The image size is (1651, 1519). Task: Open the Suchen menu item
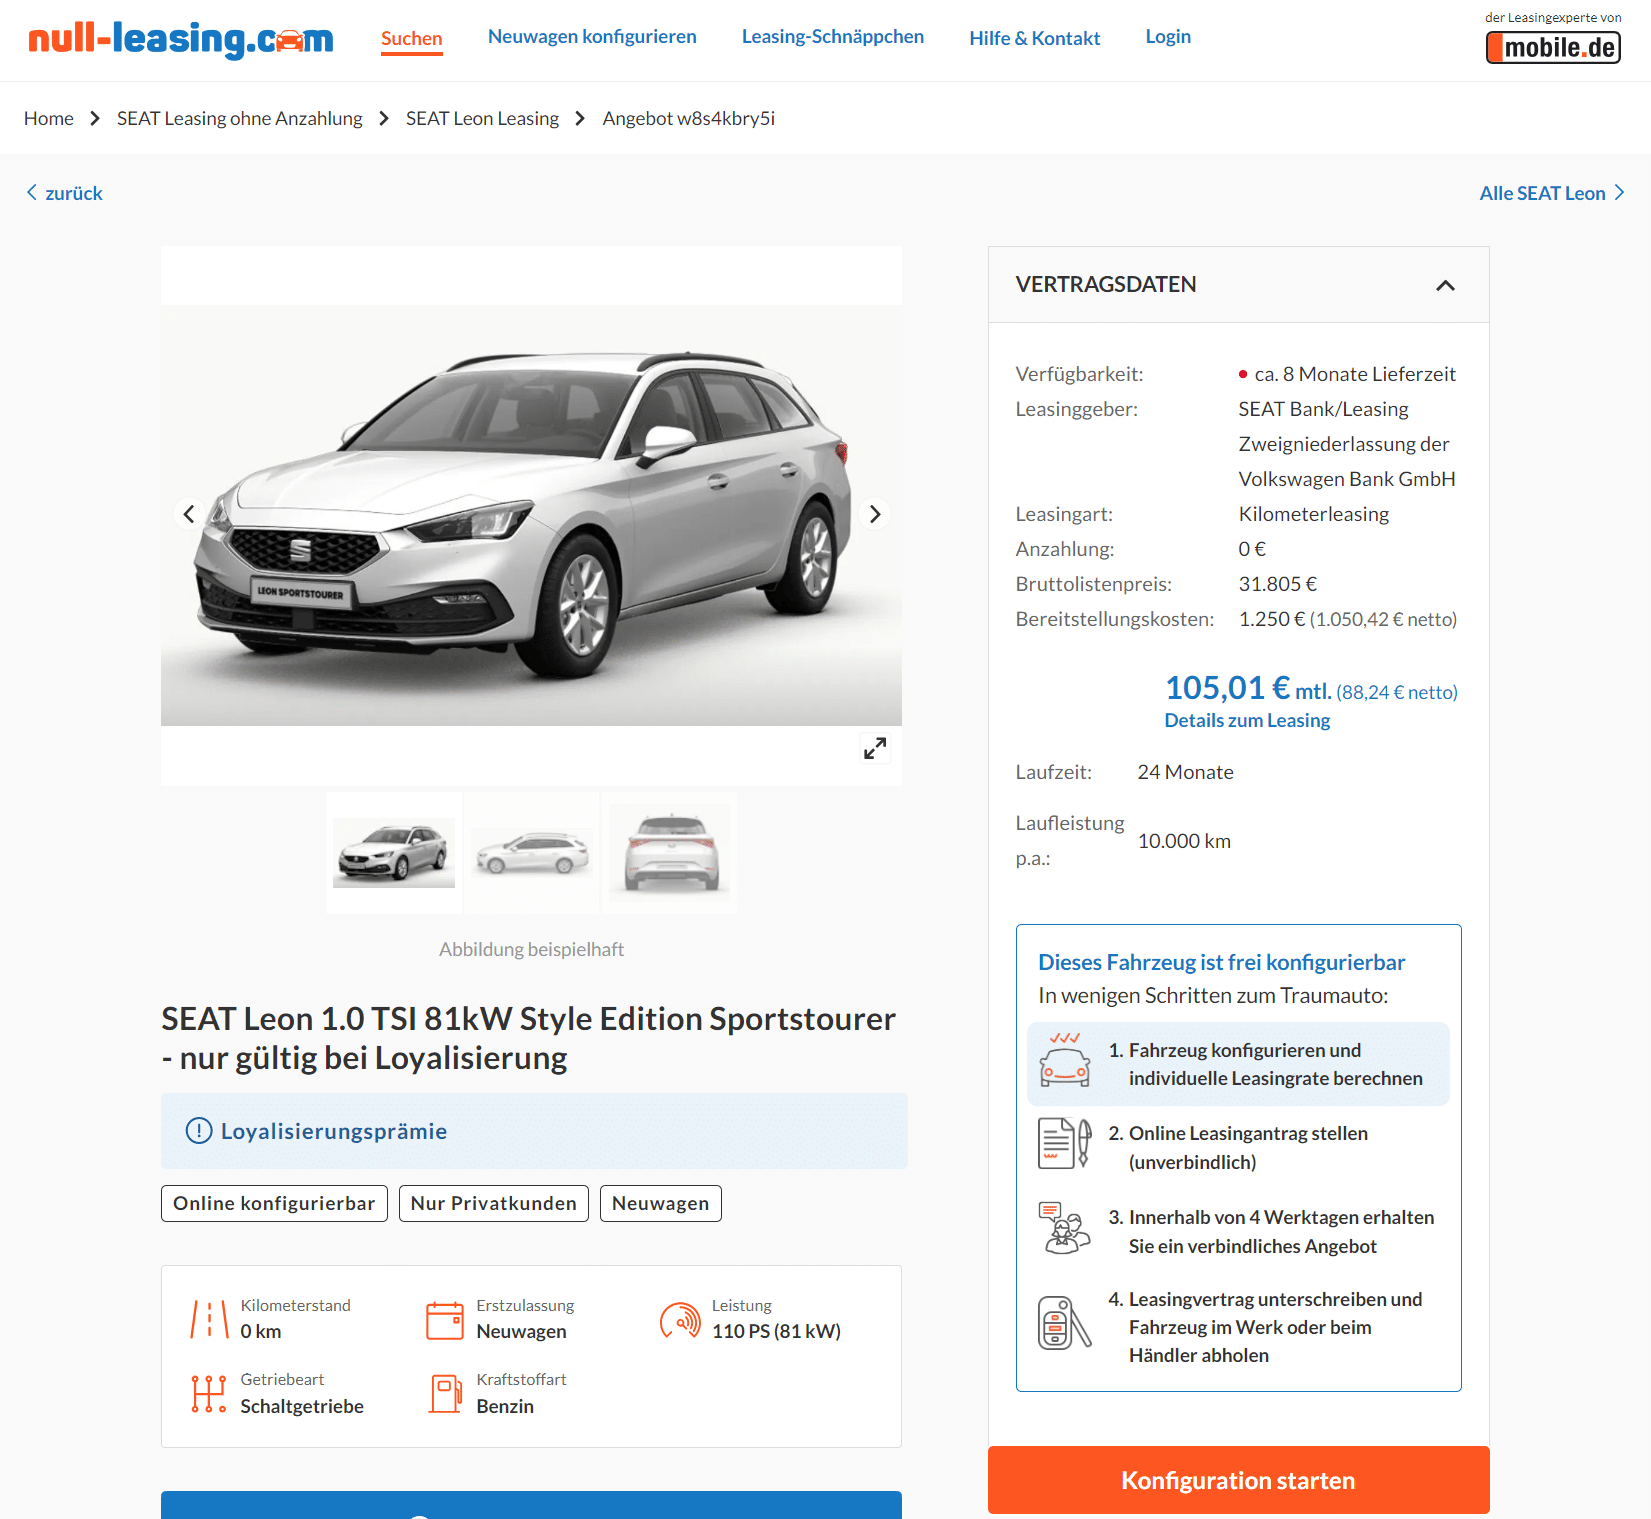tap(411, 39)
